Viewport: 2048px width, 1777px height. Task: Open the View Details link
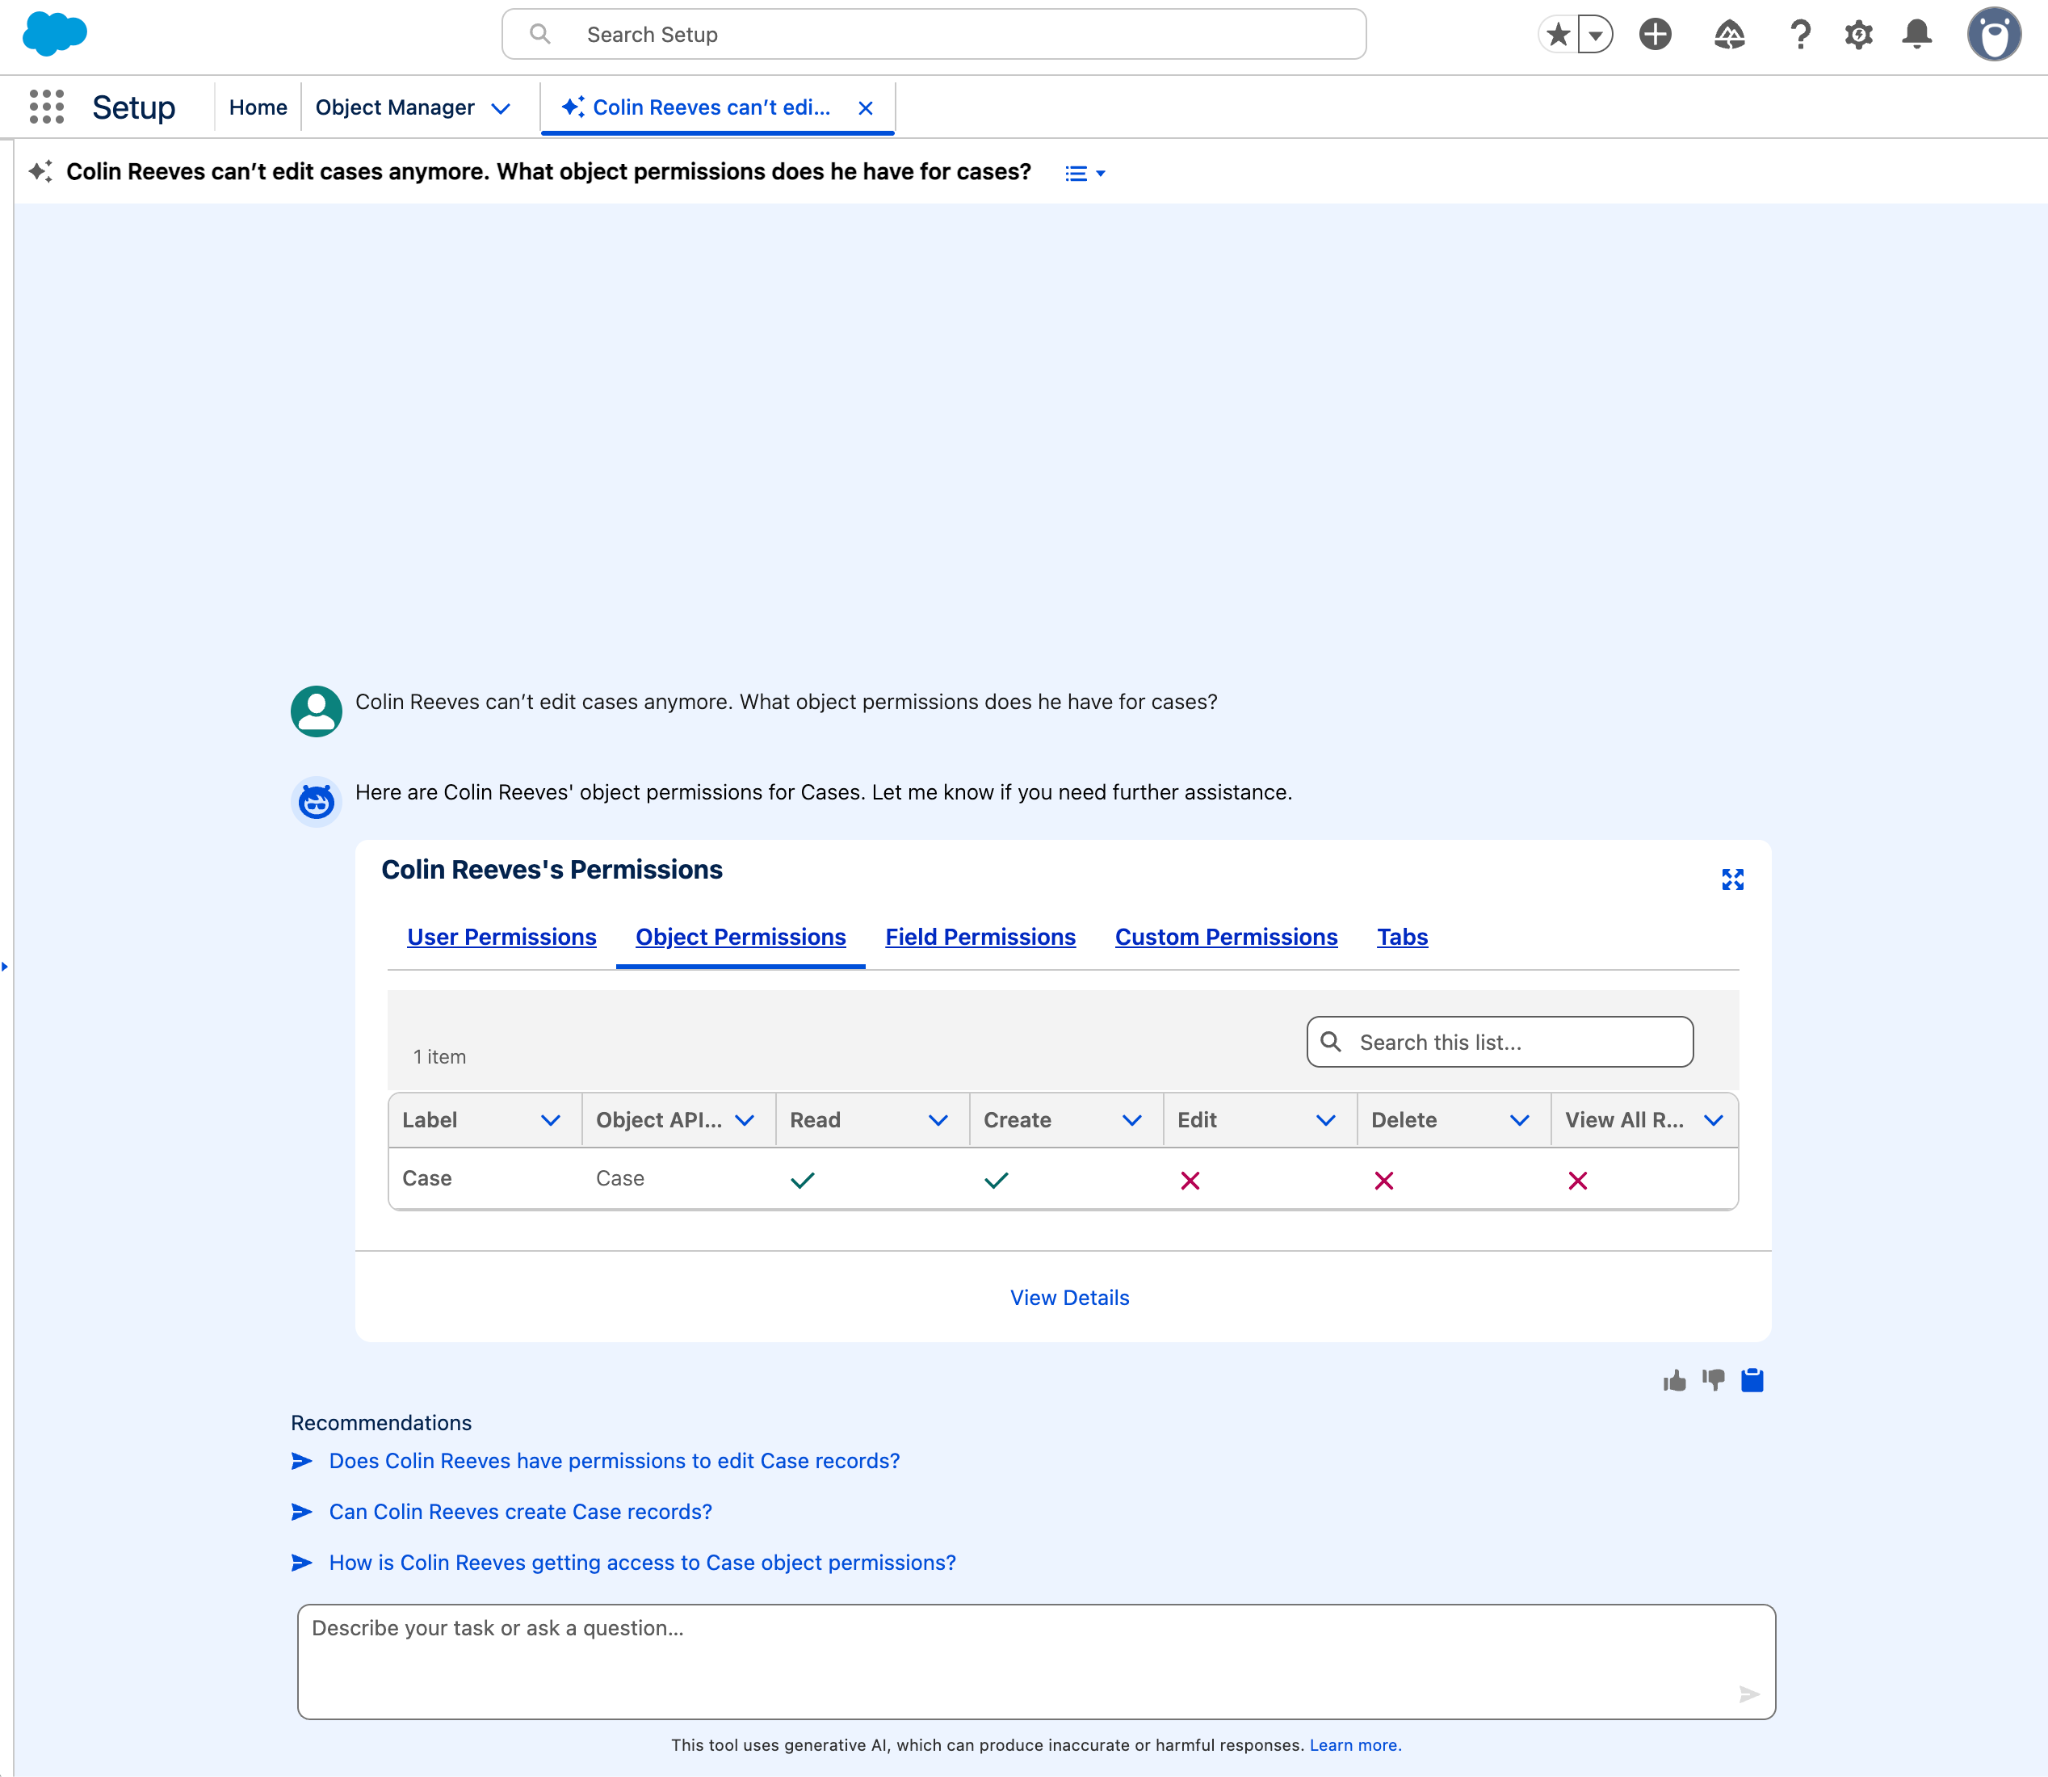coord(1069,1297)
